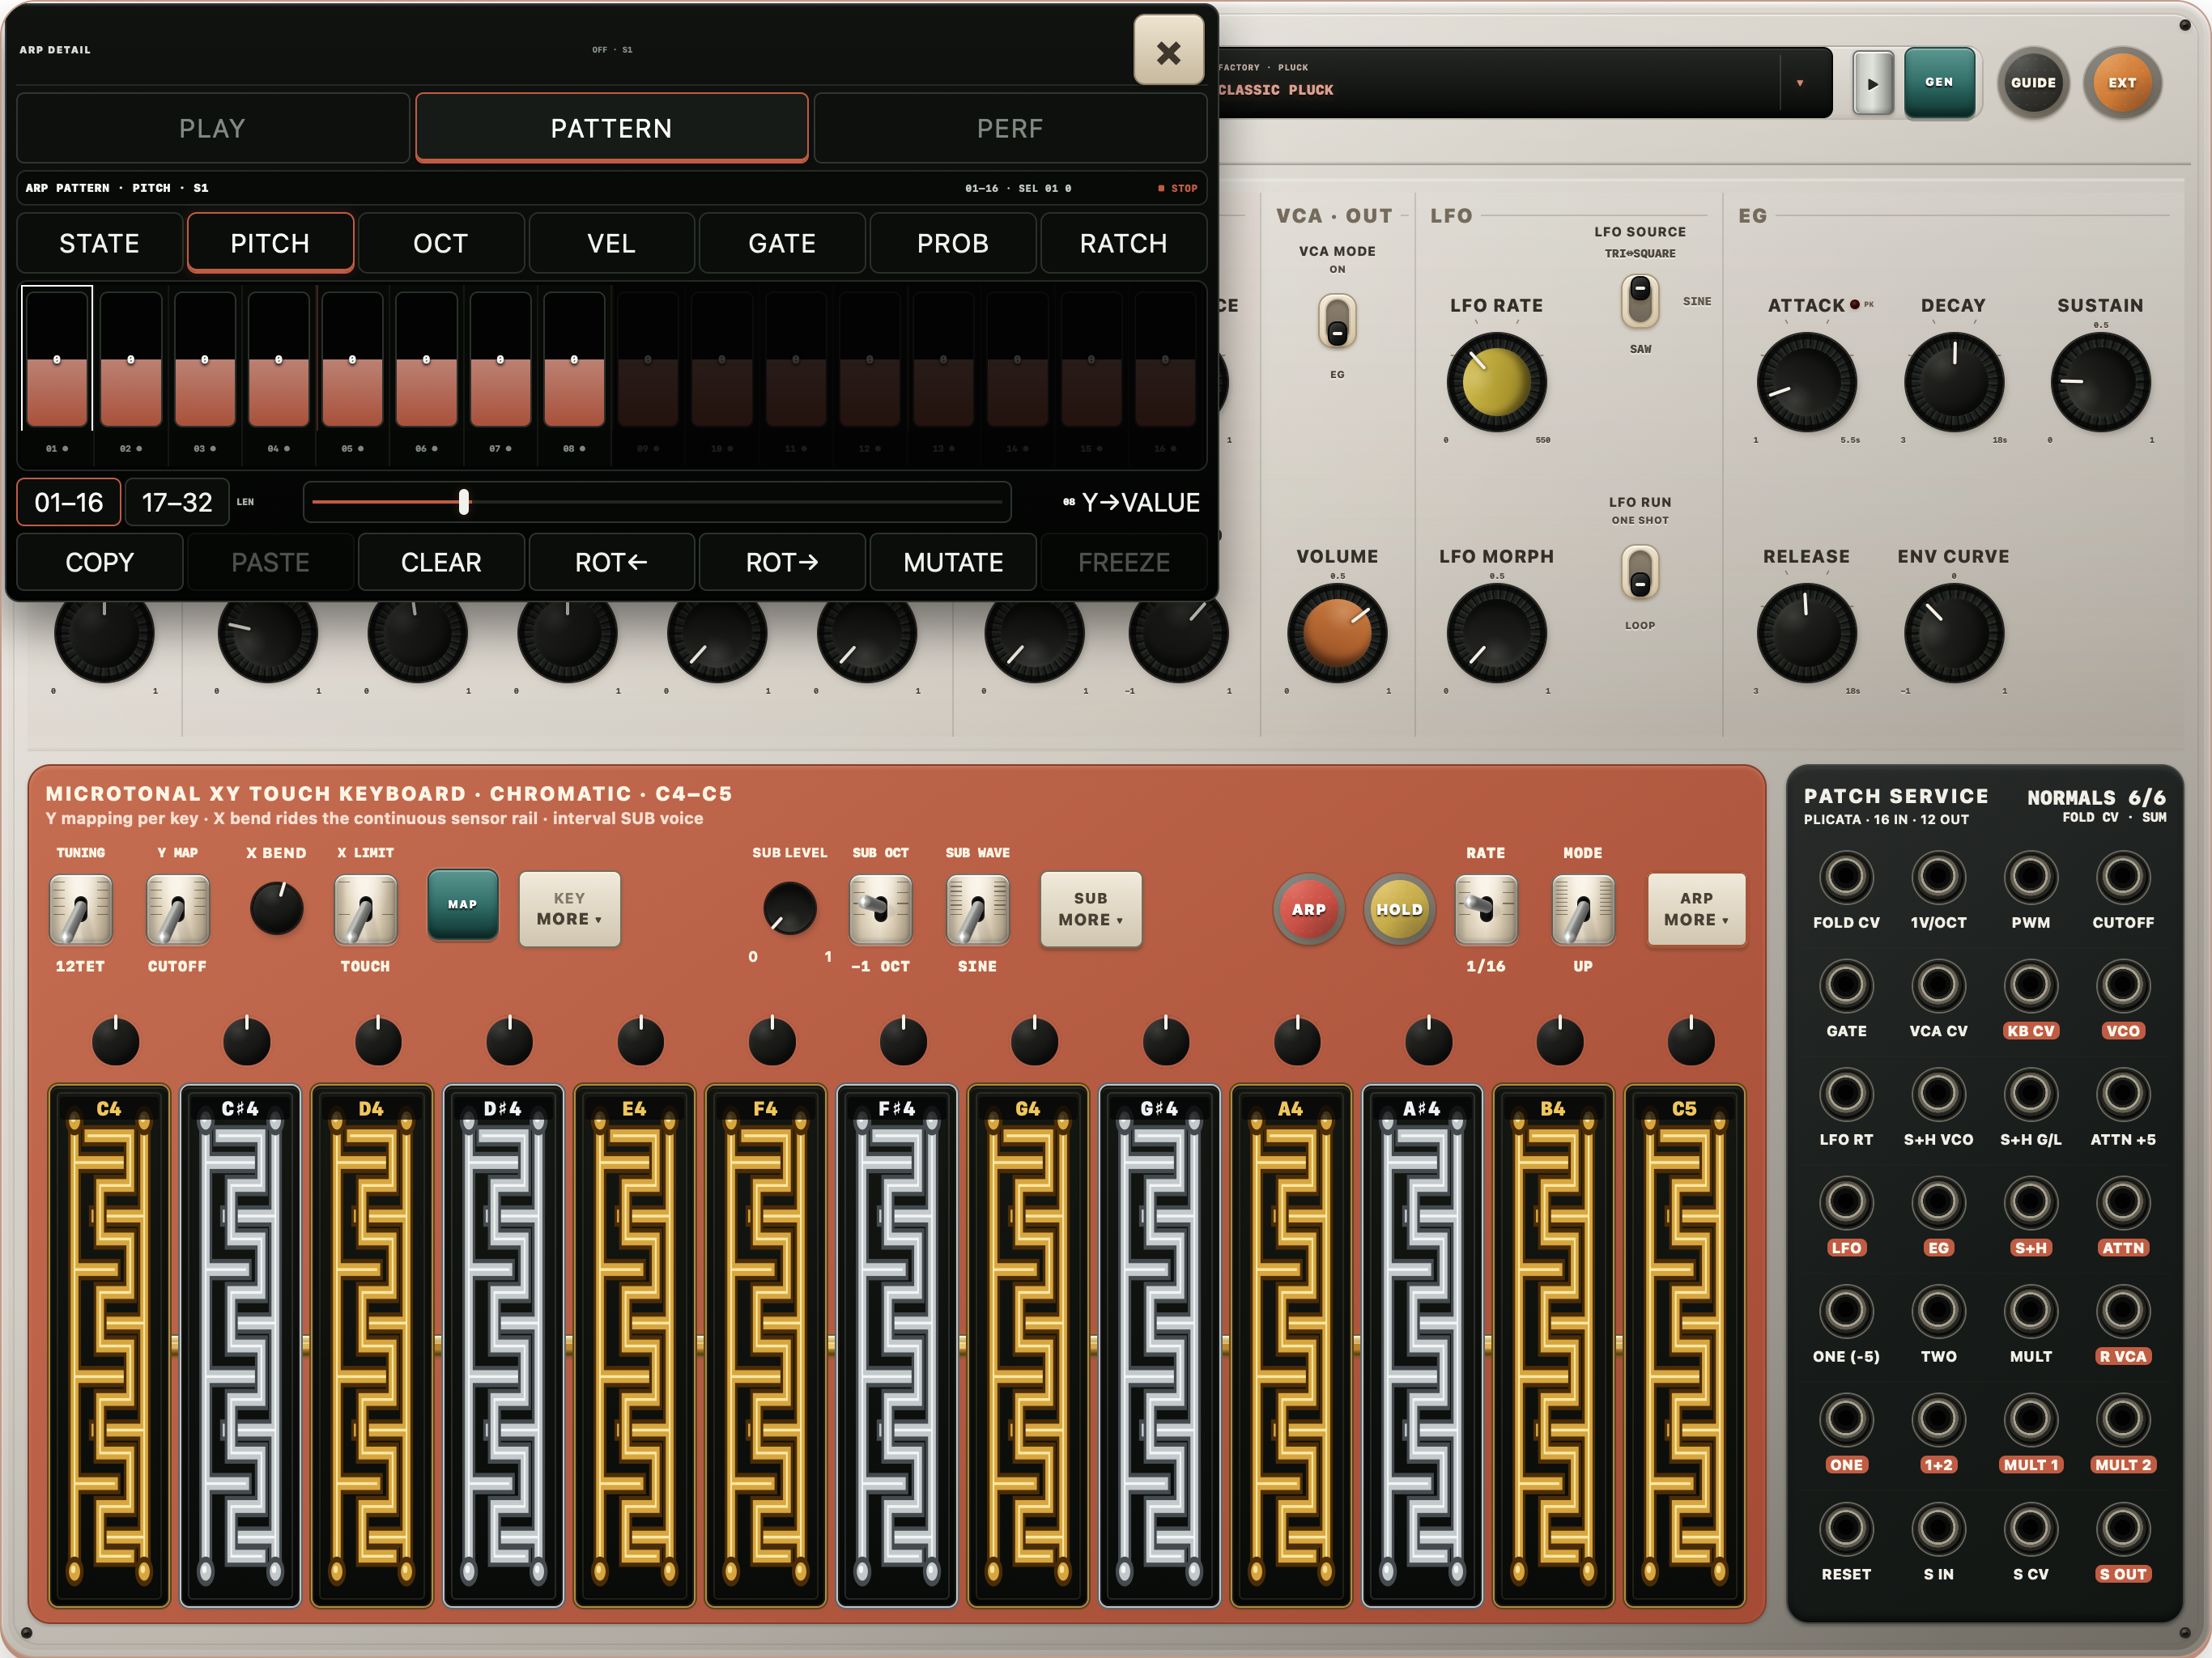Click the GATE patch jack
2212x1658 pixels.
pyautogui.click(x=1845, y=985)
